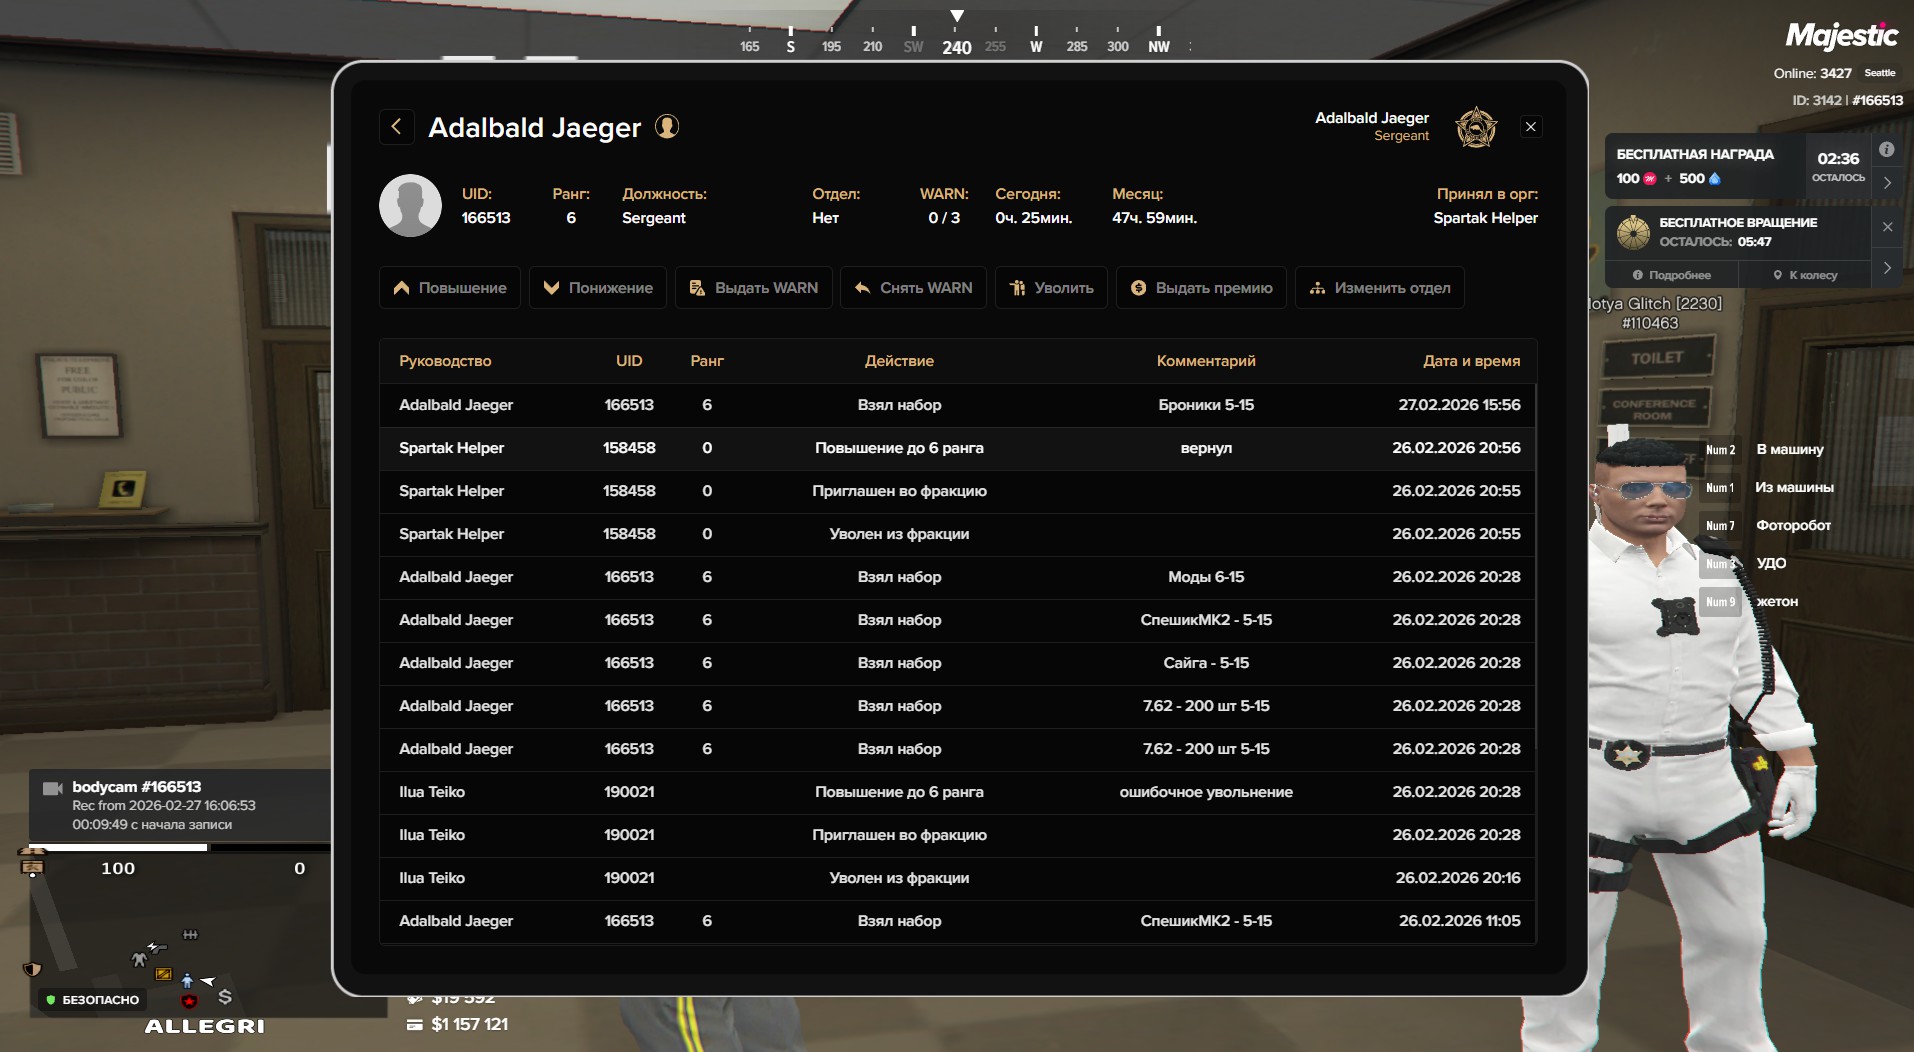Click Выдать WARN button
This screenshot has width=1914, height=1052.
click(754, 288)
